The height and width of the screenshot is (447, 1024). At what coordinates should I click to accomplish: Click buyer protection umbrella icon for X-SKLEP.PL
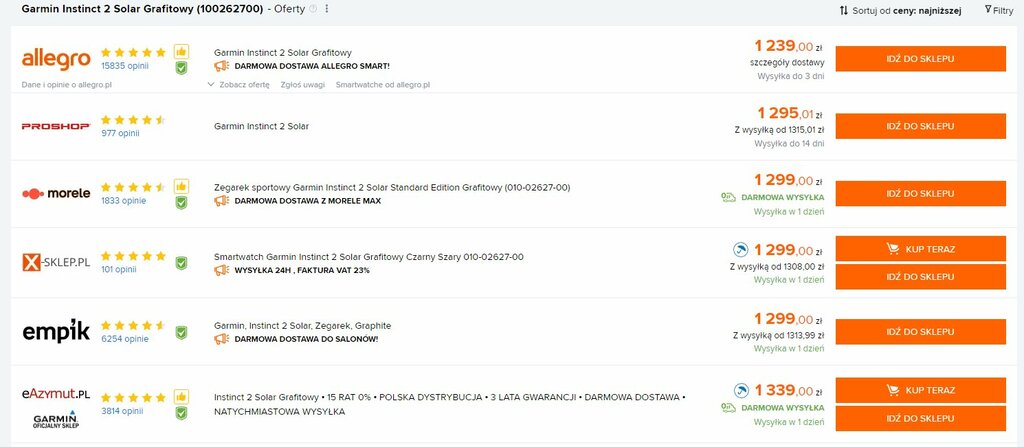tap(740, 250)
